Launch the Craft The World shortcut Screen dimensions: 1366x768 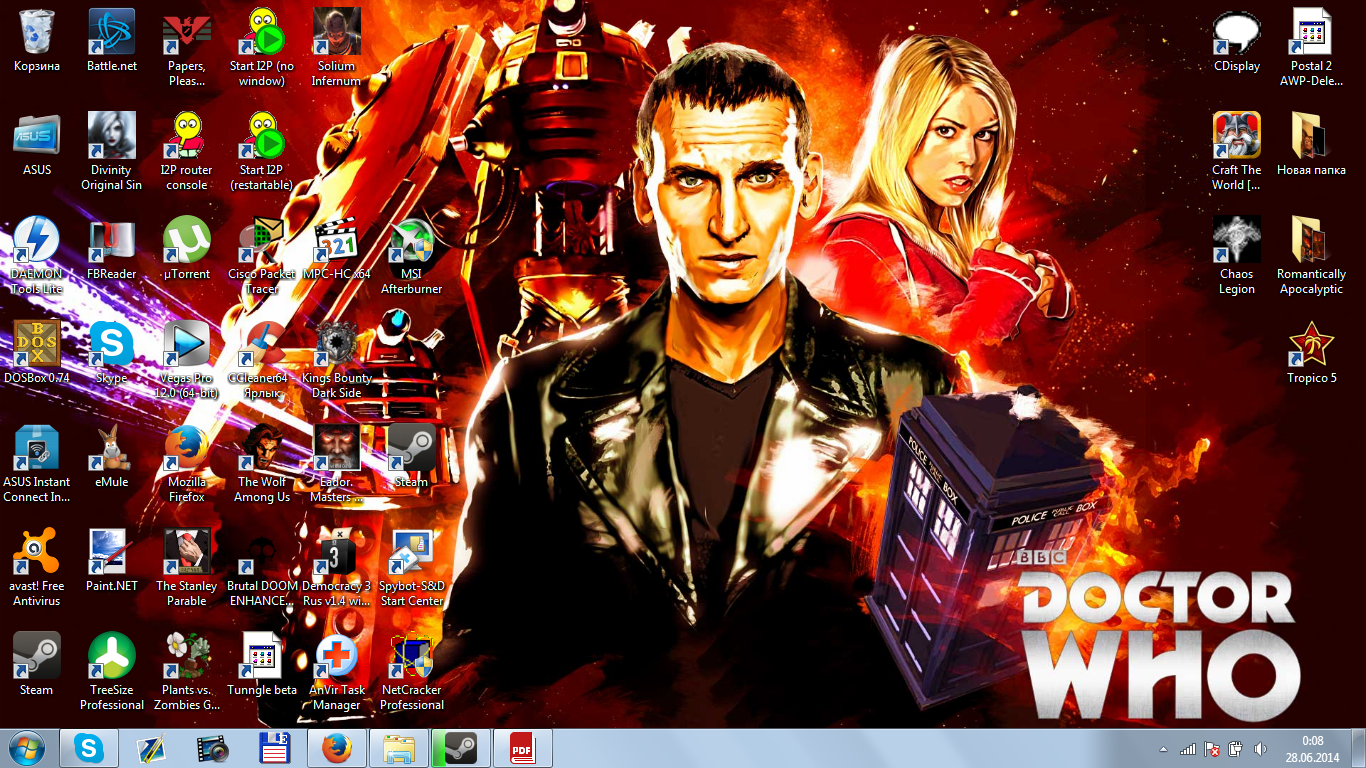(1237, 152)
